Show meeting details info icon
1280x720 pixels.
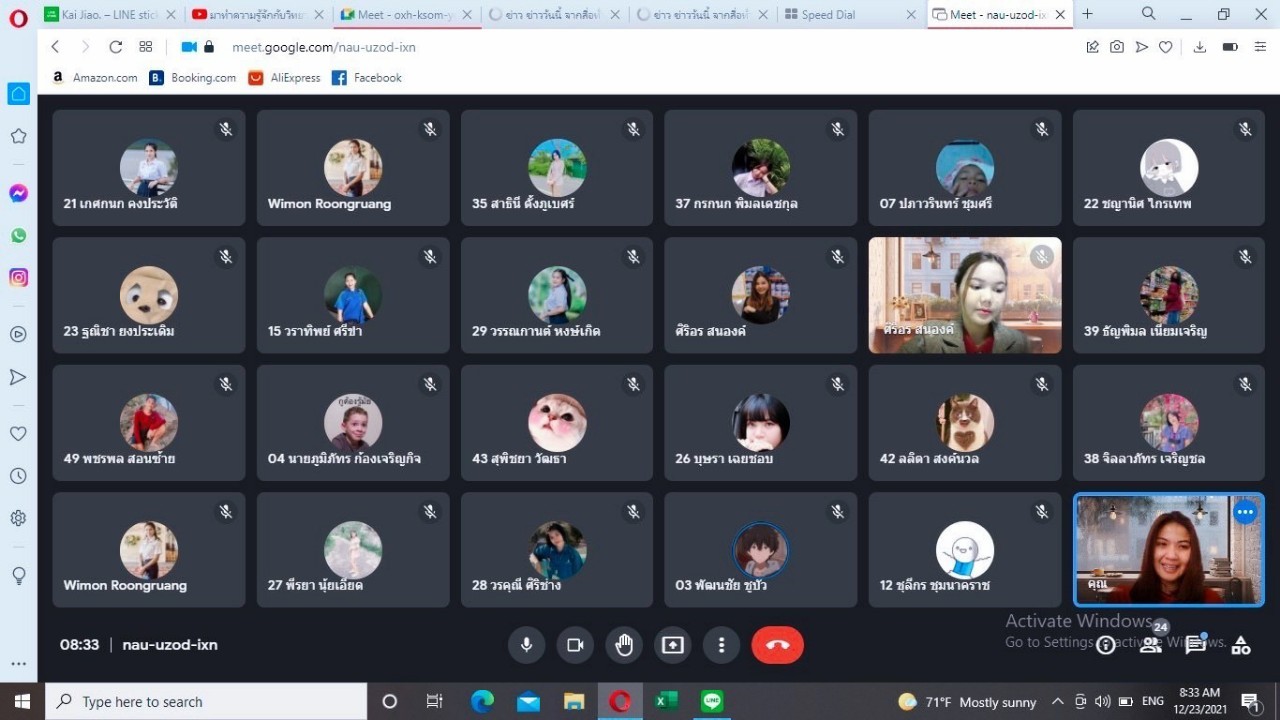[1106, 645]
